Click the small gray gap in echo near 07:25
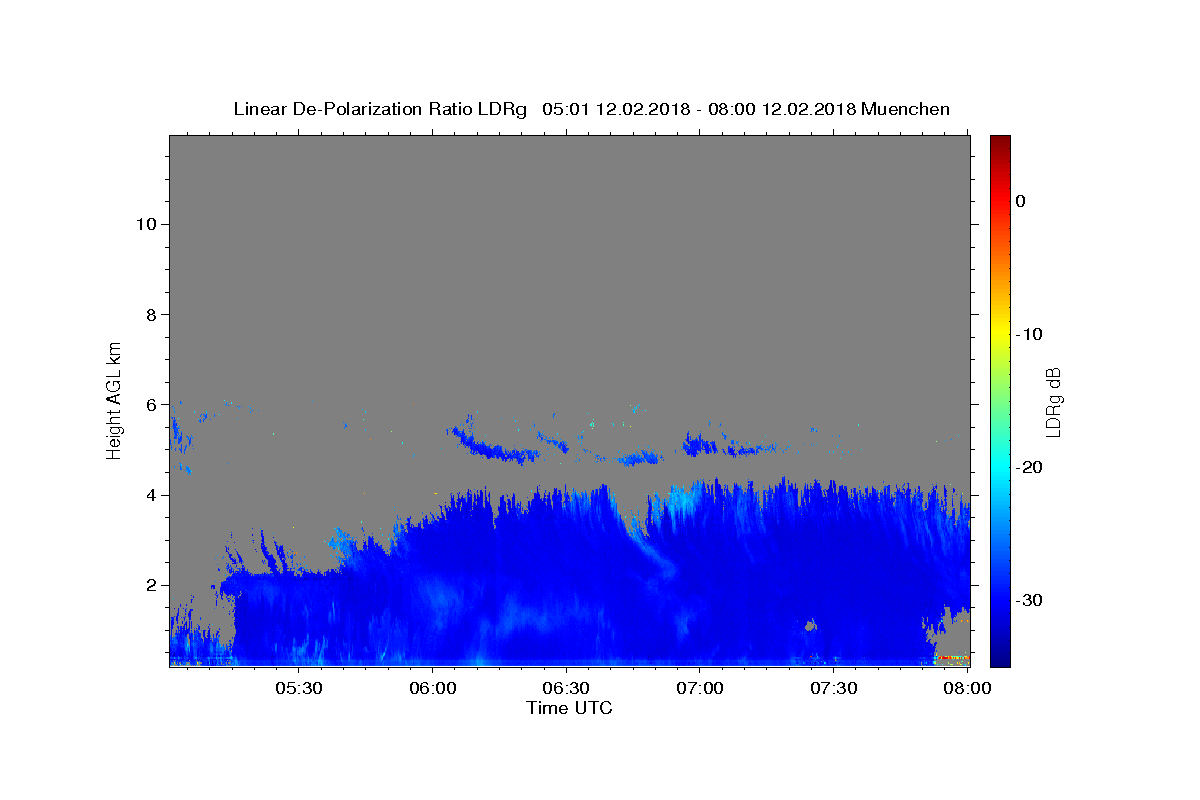Viewport: 1200px width, 800px height. [810, 625]
